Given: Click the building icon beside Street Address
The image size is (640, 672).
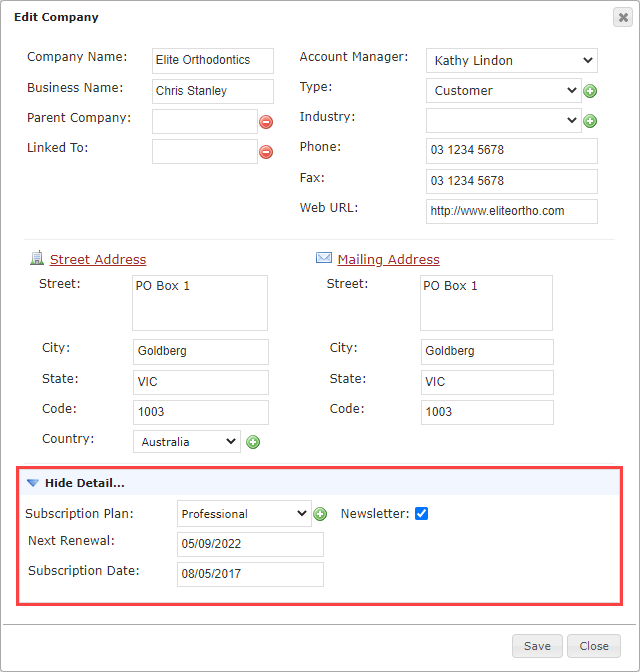Looking at the screenshot, I should point(37,258).
